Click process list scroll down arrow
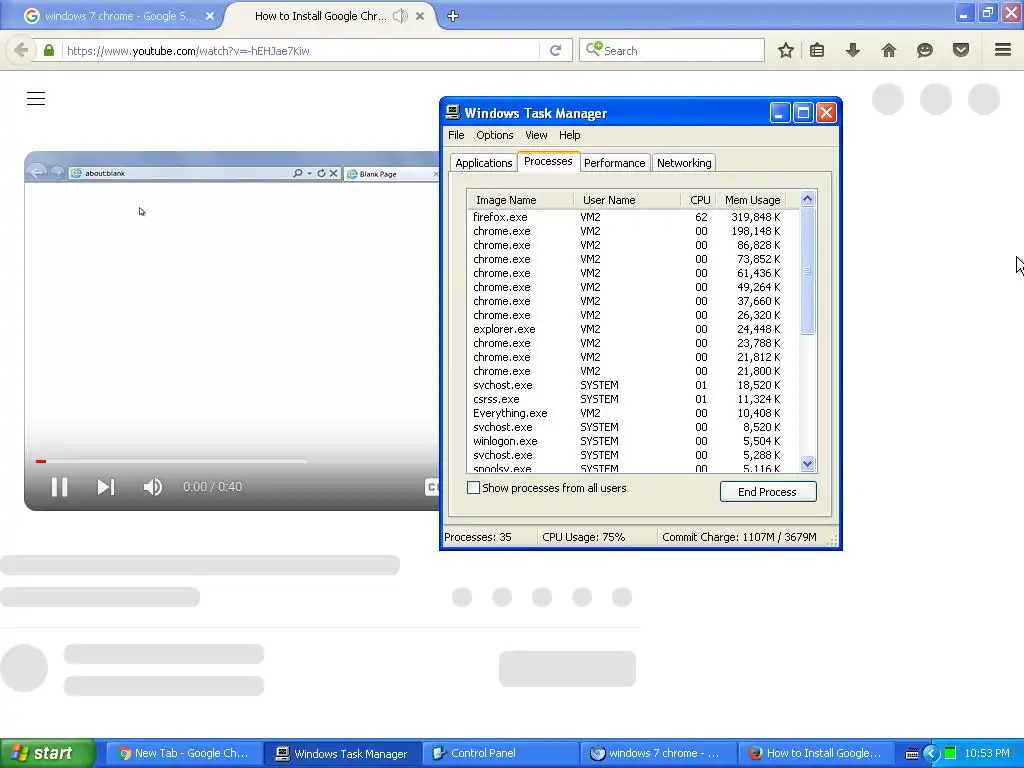This screenshot has height=768, width=1024. pos(807,464)
